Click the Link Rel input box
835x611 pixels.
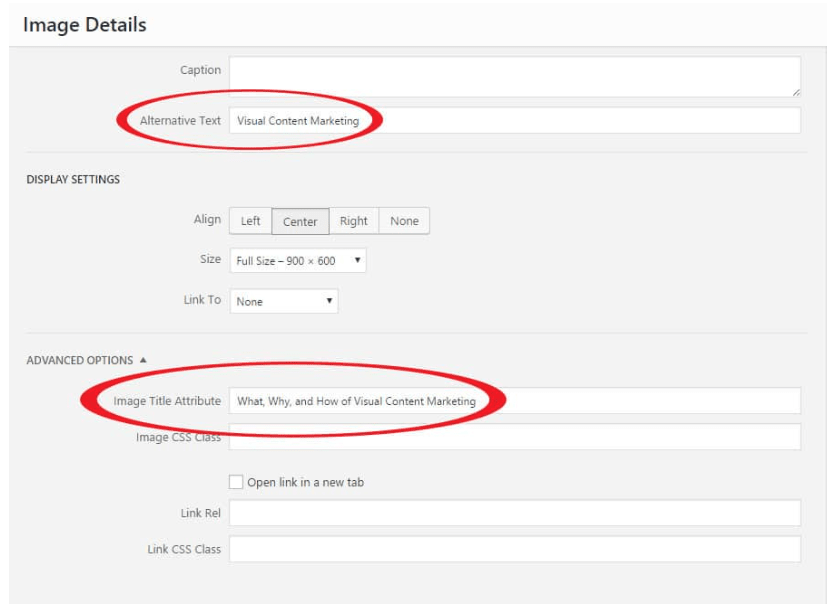click(x=514, y=513)
